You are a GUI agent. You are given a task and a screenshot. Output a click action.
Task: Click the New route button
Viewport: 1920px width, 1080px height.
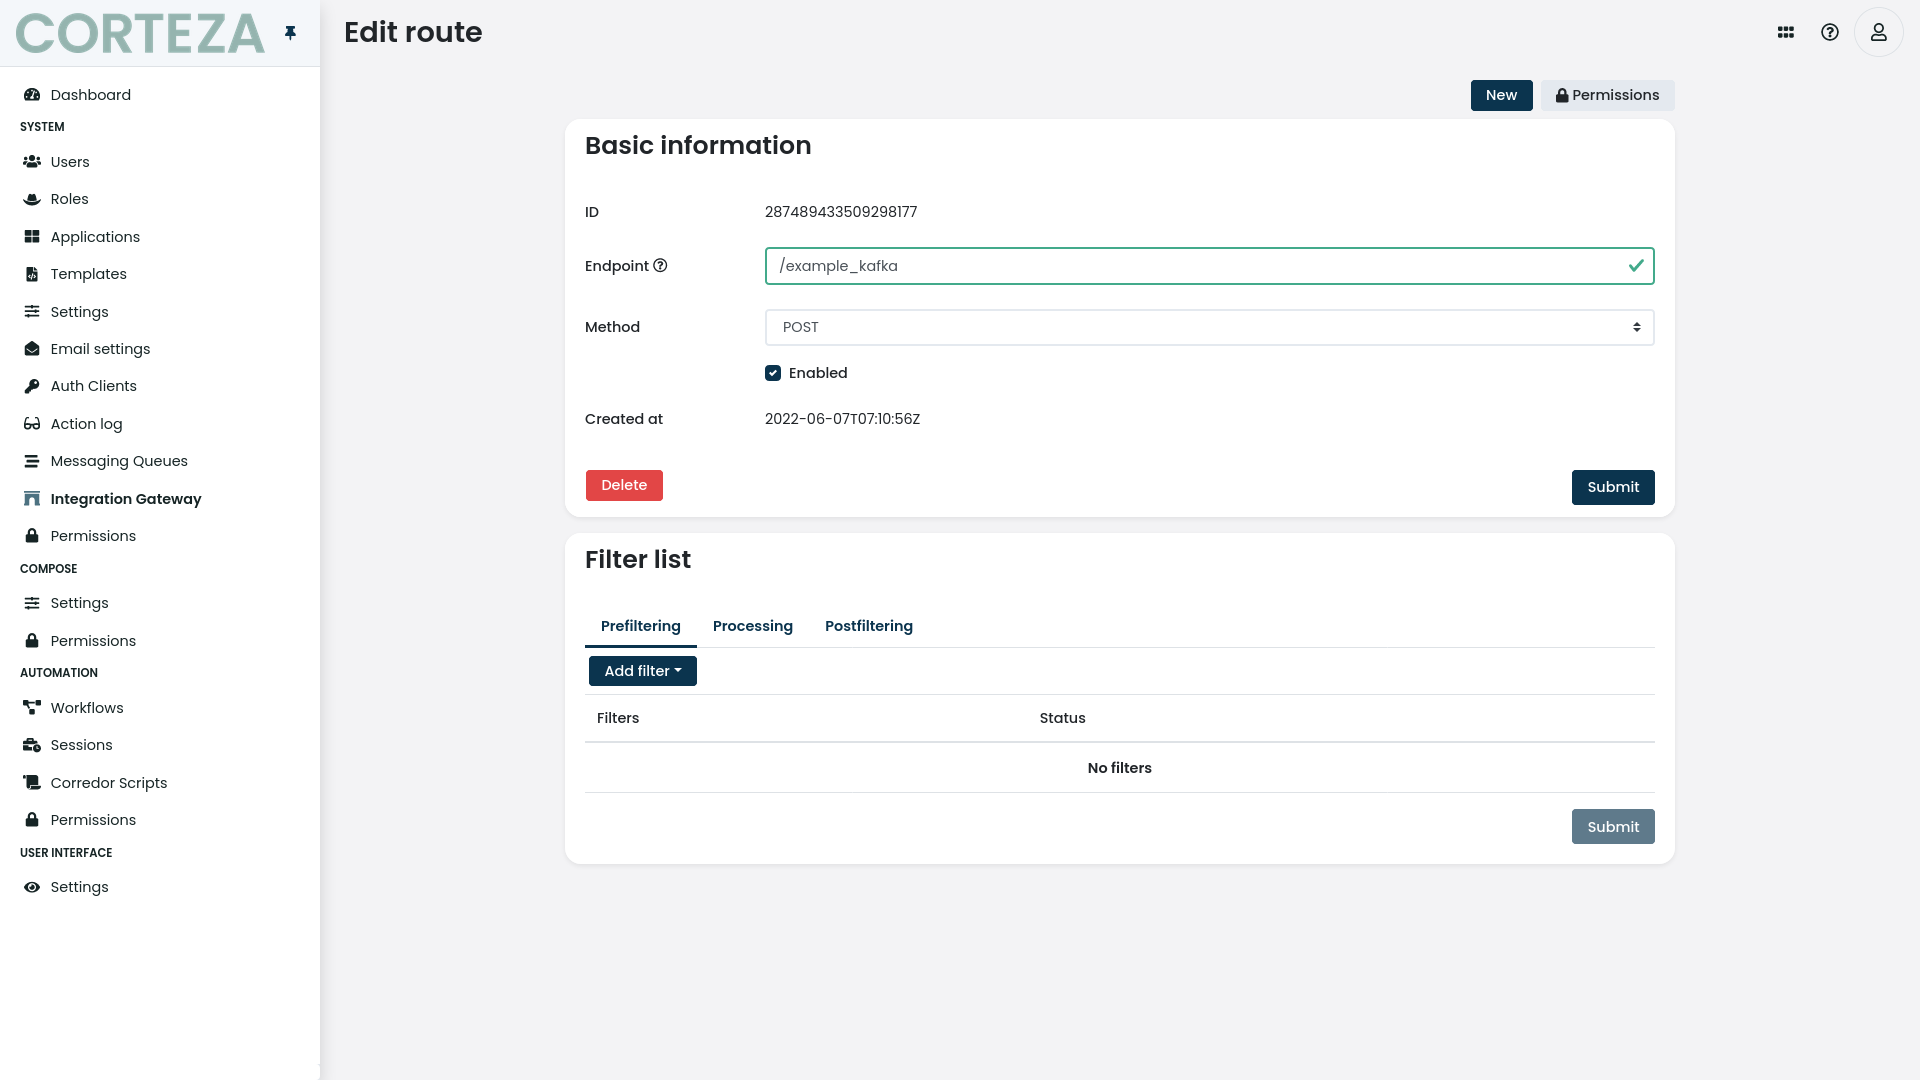[1501, 95]
